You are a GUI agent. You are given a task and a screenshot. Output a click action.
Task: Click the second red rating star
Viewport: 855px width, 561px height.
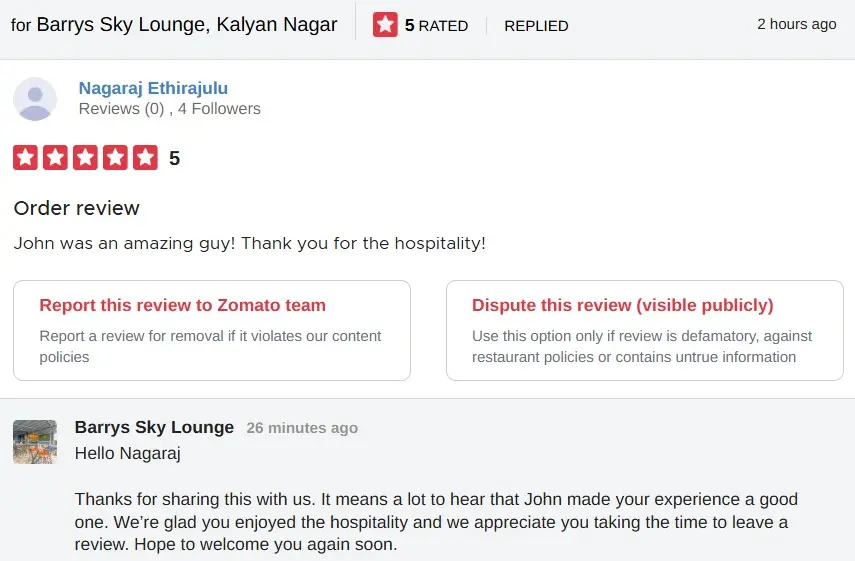(55, 158)
